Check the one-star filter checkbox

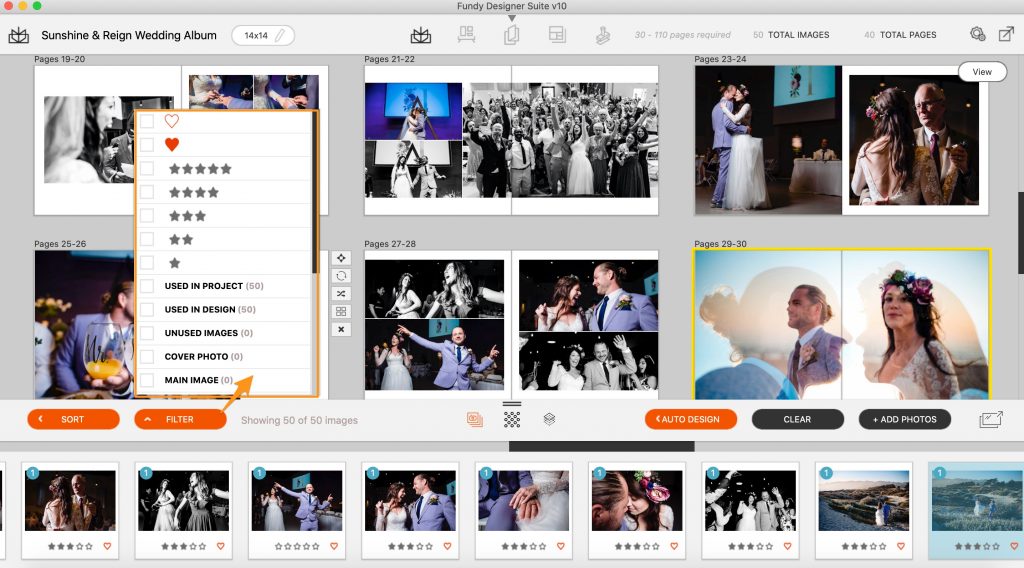point(147,262)
